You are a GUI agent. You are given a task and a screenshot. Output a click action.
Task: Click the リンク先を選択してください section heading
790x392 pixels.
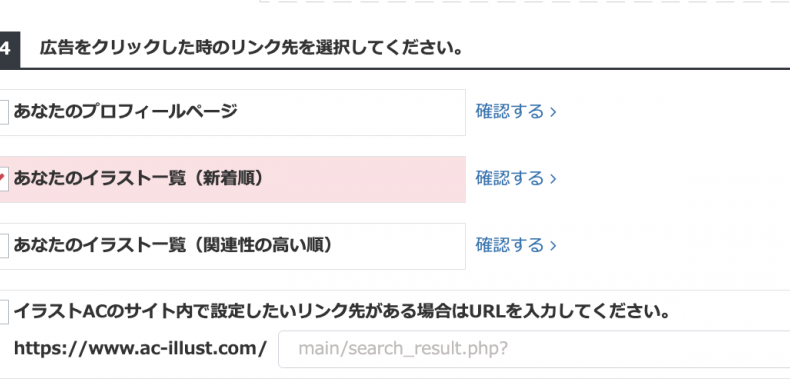pos(251,49)
